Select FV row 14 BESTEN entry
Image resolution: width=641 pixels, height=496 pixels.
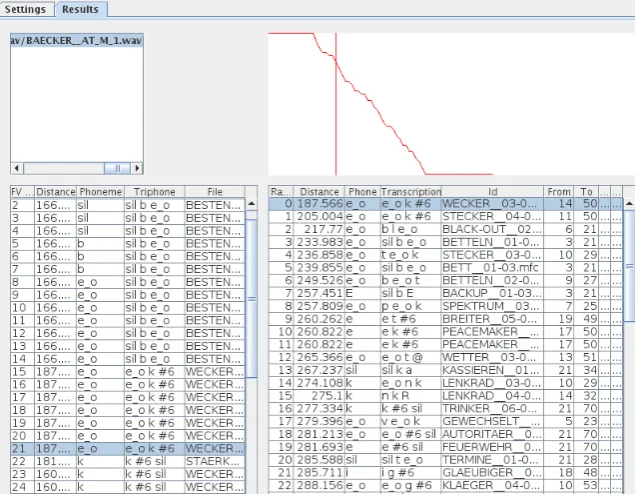pyautogui.click(x=128, y=359)
